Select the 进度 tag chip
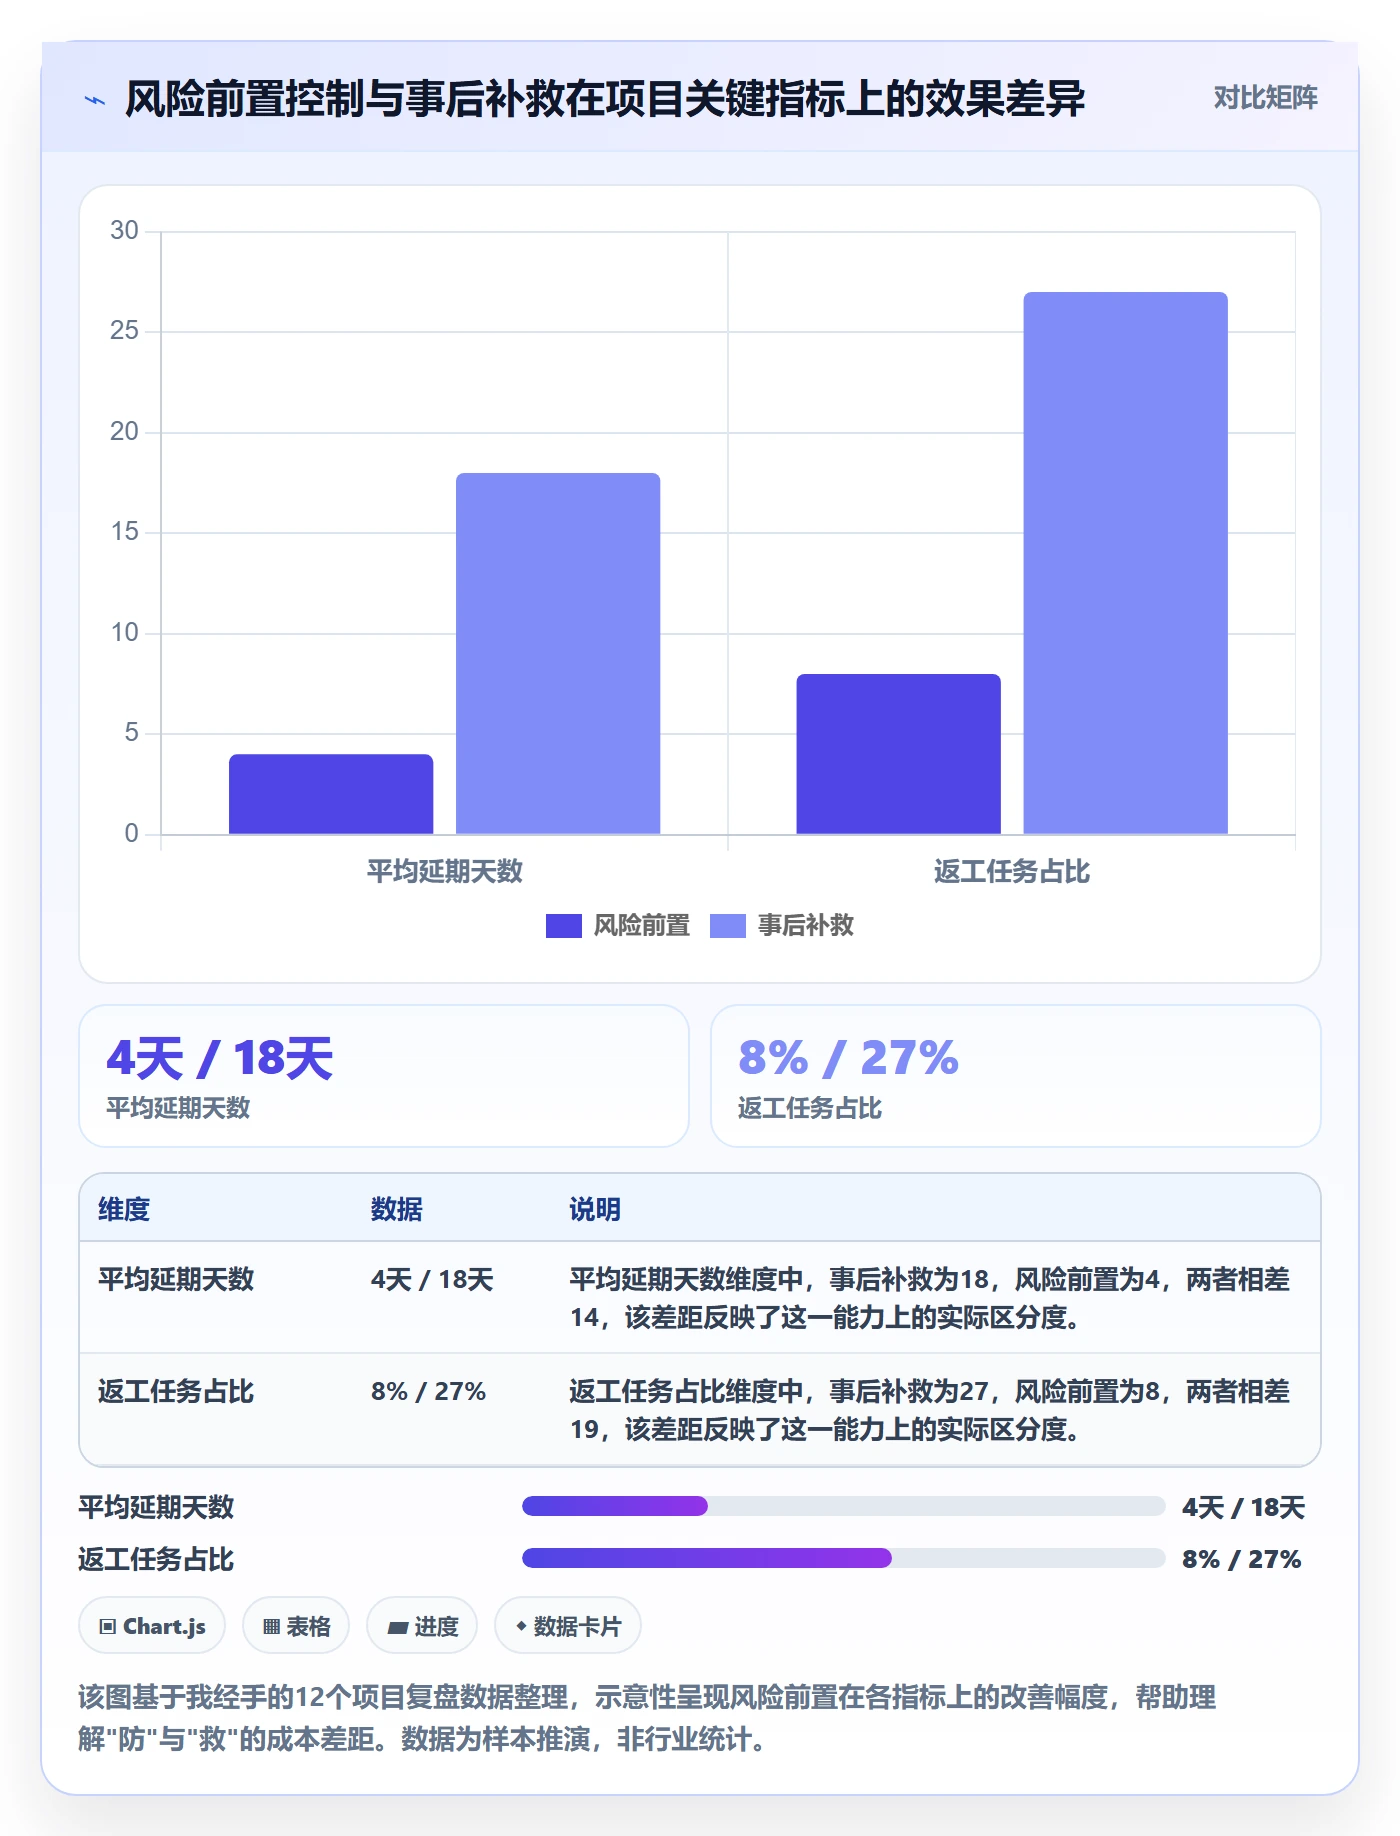 (x=422, y=1626)
